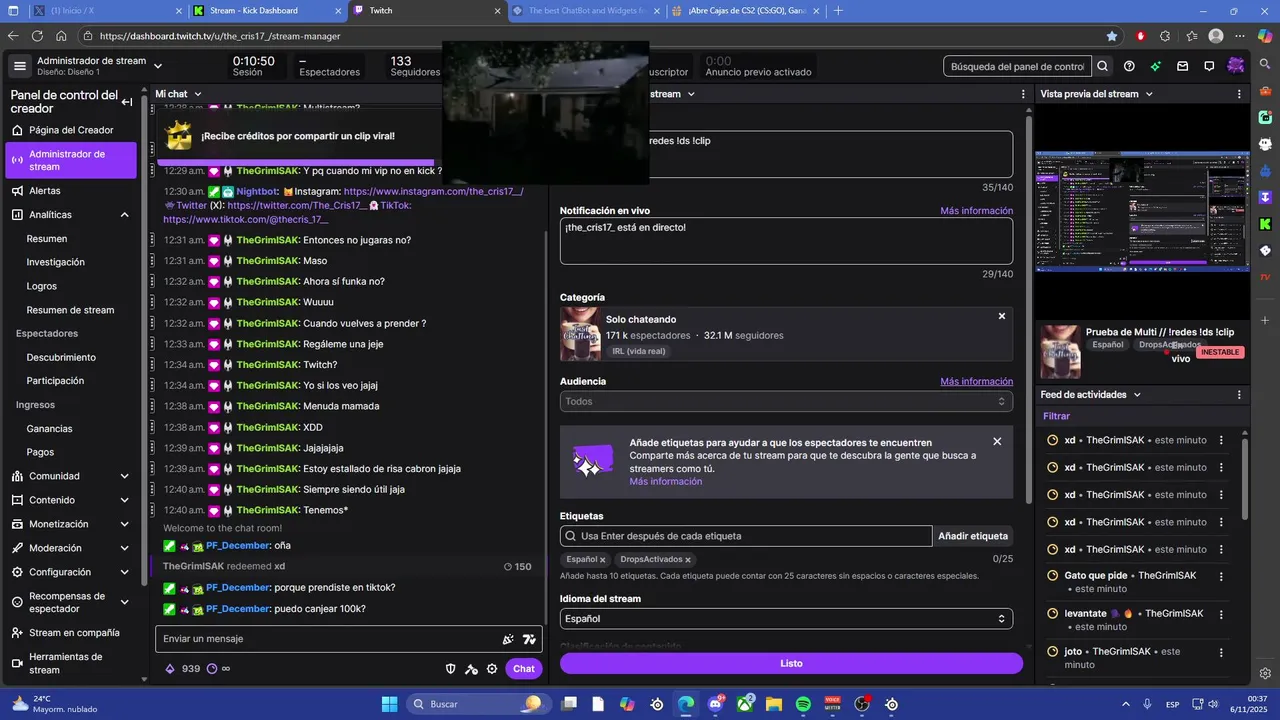This screenshot has width=1280, height=720.
Task: Click the green sparkle icon in header
Action: click(x=1156, y=66)
